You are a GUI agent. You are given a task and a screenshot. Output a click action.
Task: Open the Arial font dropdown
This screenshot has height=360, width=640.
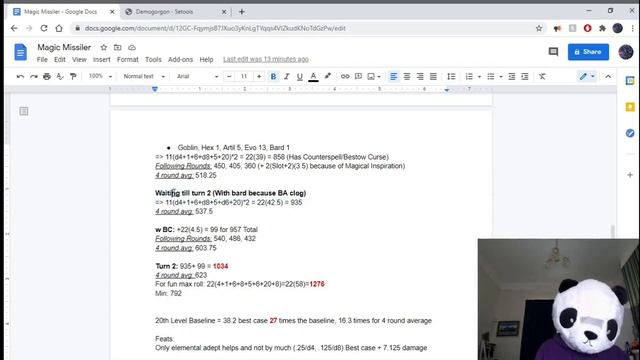(x=198, y=76)
